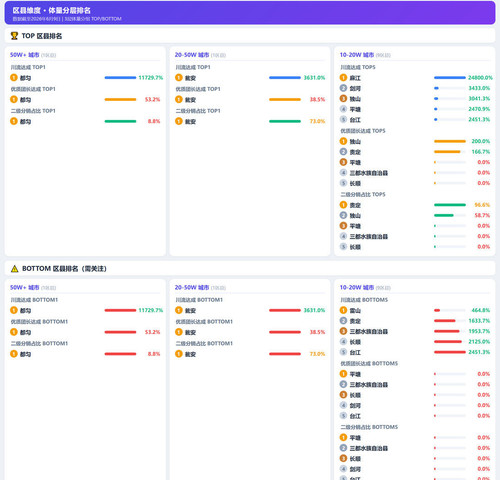This screenshot has width=500, height=480.
Task: Click the 166.7% value
Action: click(x=481, y=152)
